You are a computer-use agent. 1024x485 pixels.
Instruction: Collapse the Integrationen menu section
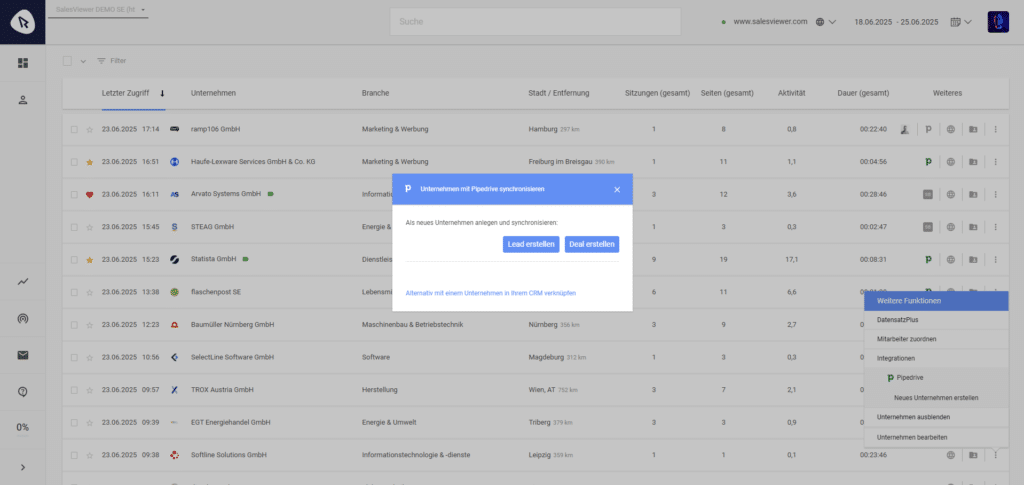936,358
